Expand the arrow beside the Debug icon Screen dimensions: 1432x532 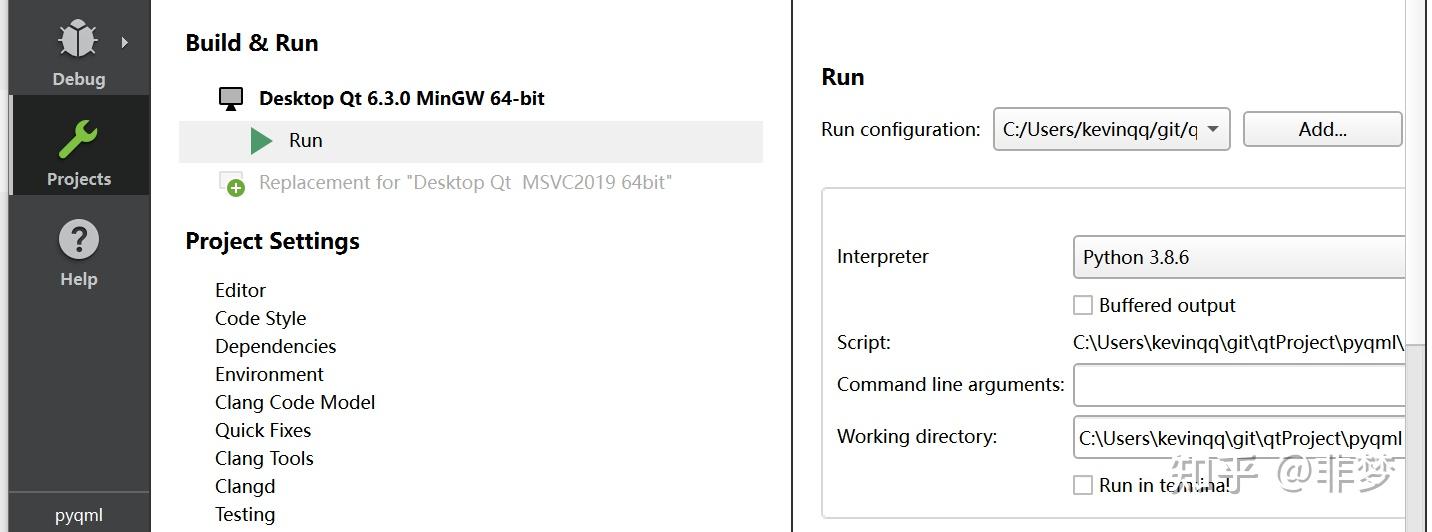[x=125, y=42]
